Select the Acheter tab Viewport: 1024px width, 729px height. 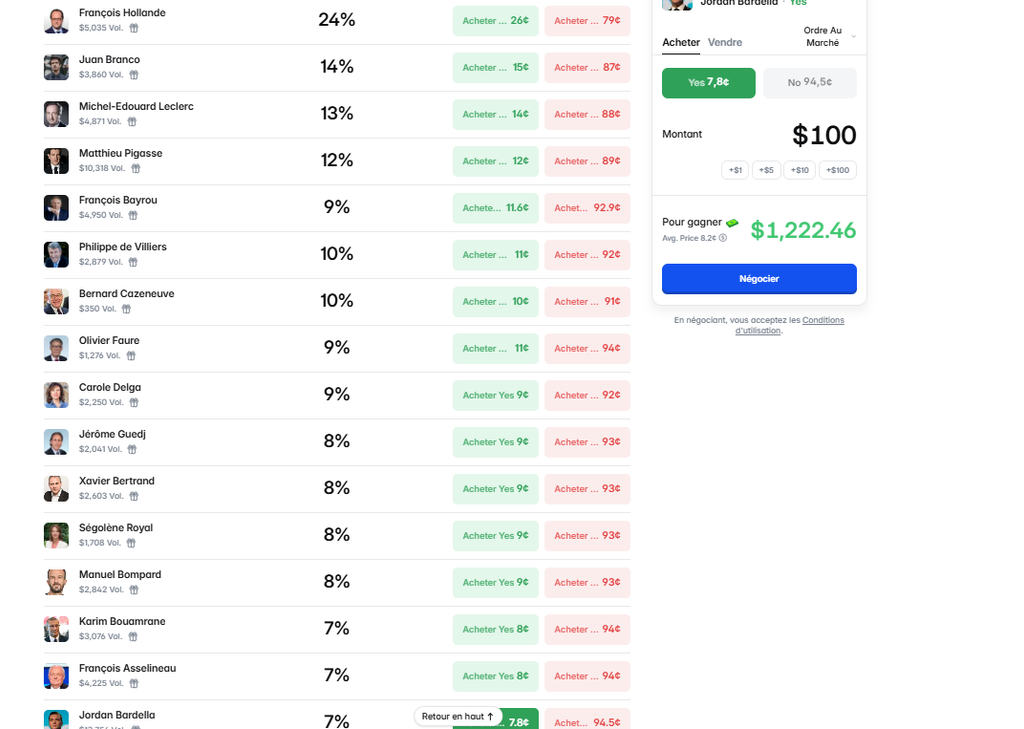pos(681,42)
